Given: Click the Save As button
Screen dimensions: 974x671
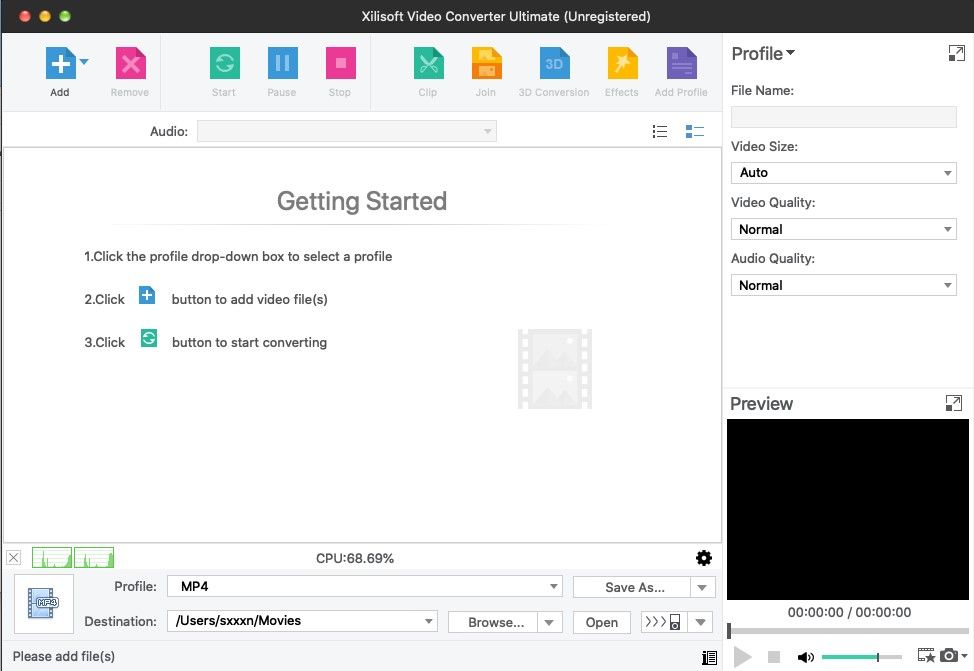Looking at the screenshot, I should click(634, 586).
